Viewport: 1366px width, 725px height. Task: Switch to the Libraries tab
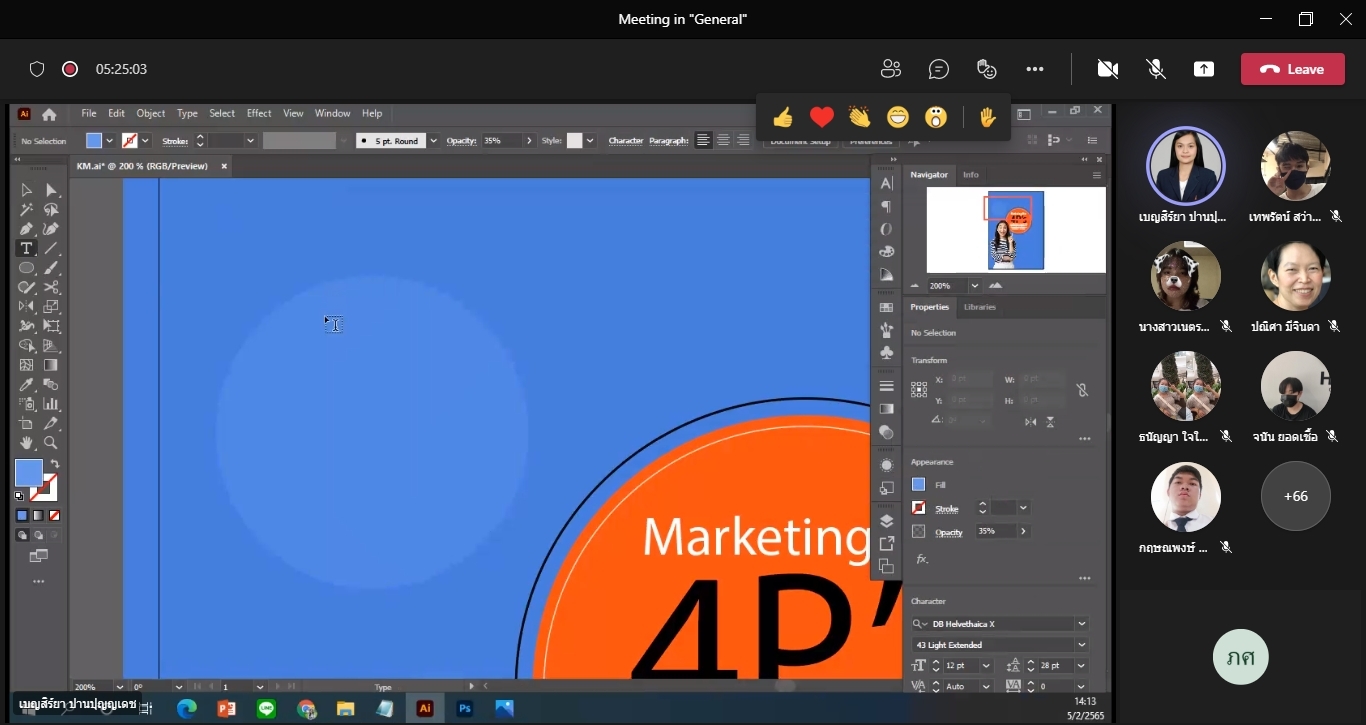[x=980, y=307]
